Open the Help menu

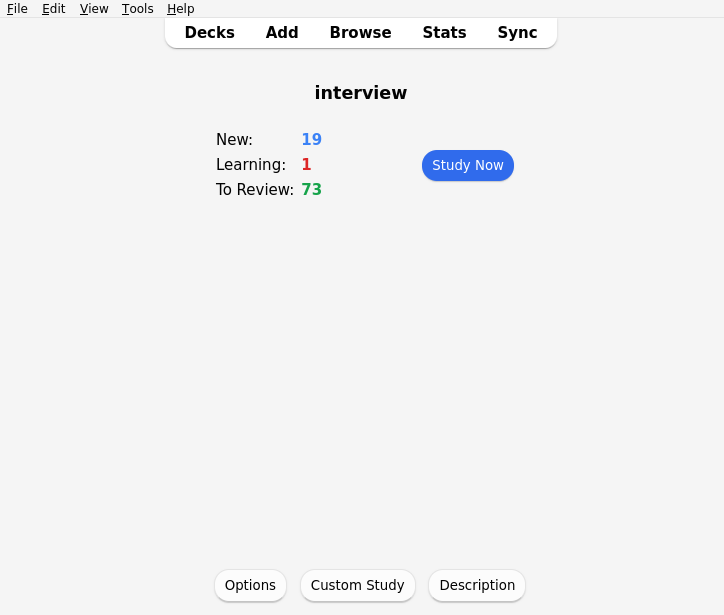coord(181,8)
